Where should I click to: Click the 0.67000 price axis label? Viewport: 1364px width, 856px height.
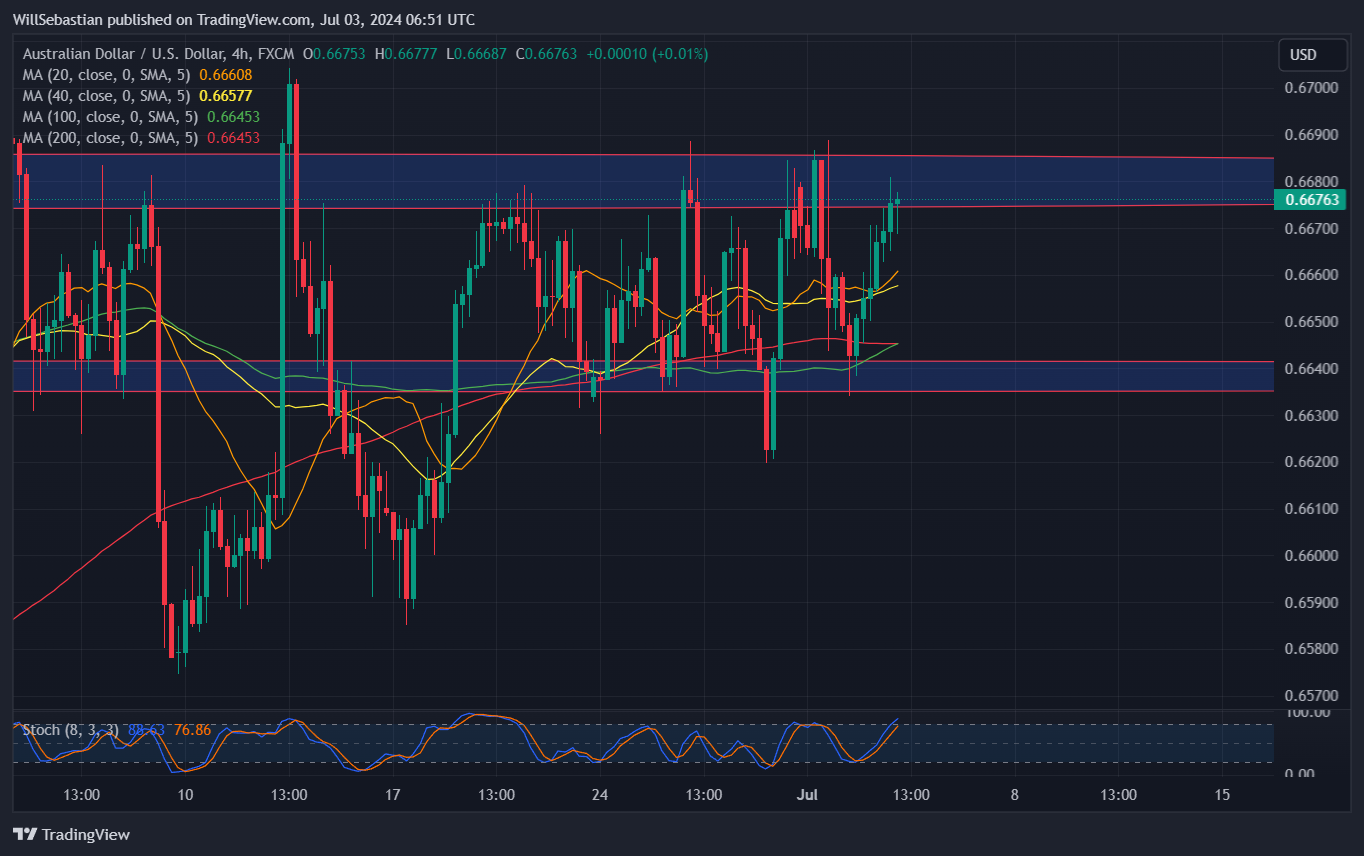click(1311, 88)
